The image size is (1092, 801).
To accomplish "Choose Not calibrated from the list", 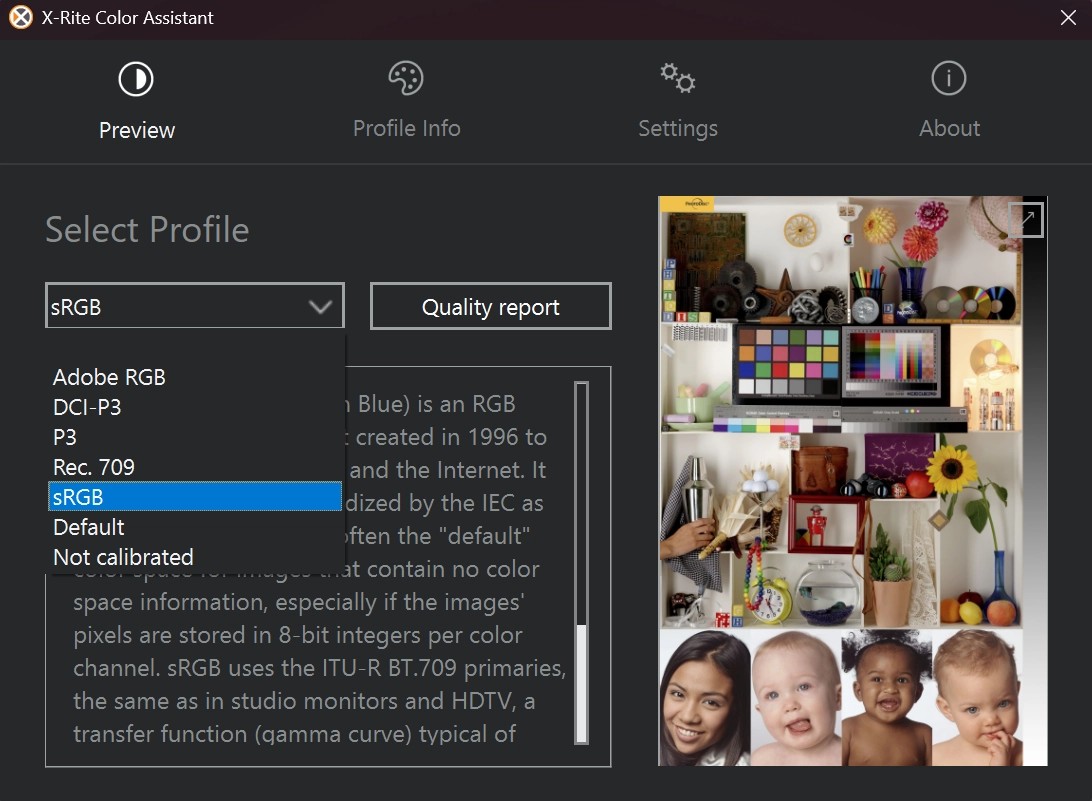I will tap(123, 557).
